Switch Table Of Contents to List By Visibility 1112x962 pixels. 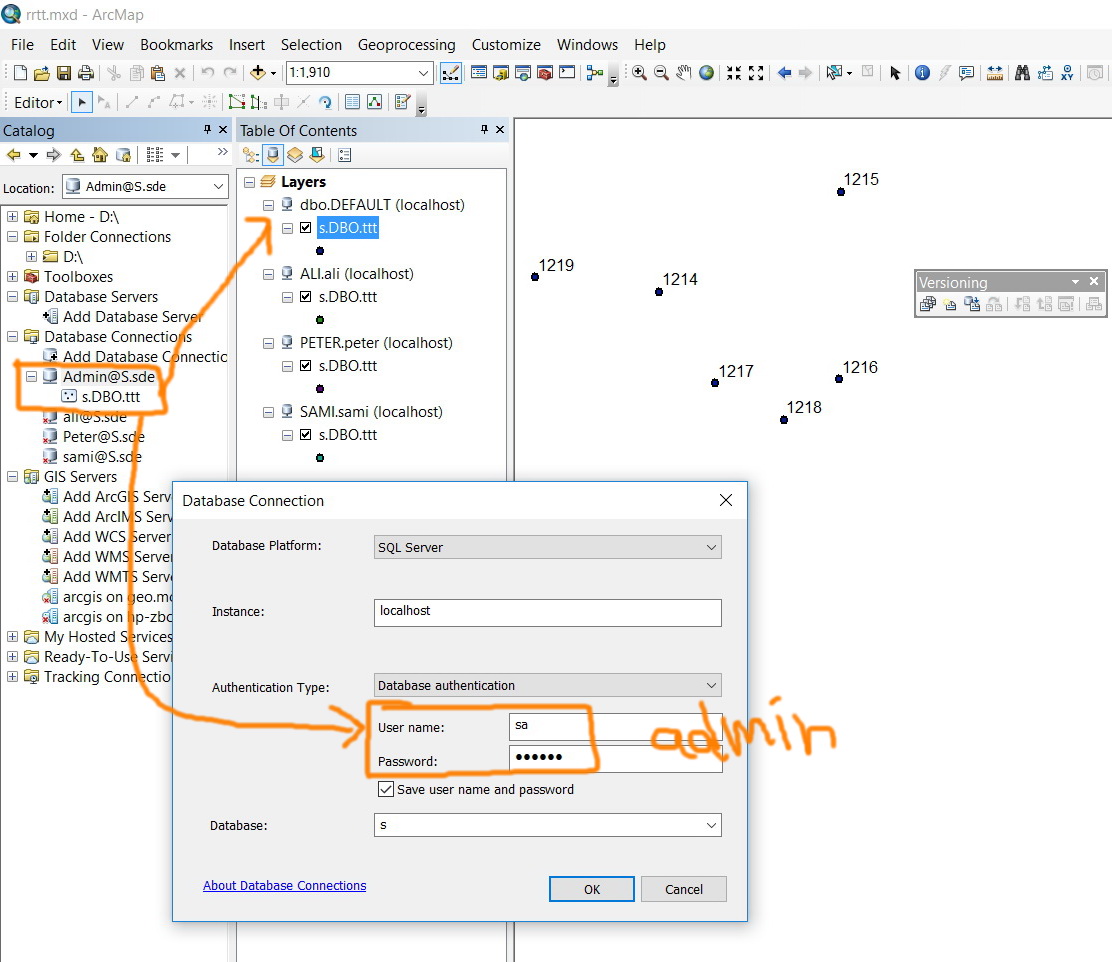pyautogui.click(x=295, y=155)
